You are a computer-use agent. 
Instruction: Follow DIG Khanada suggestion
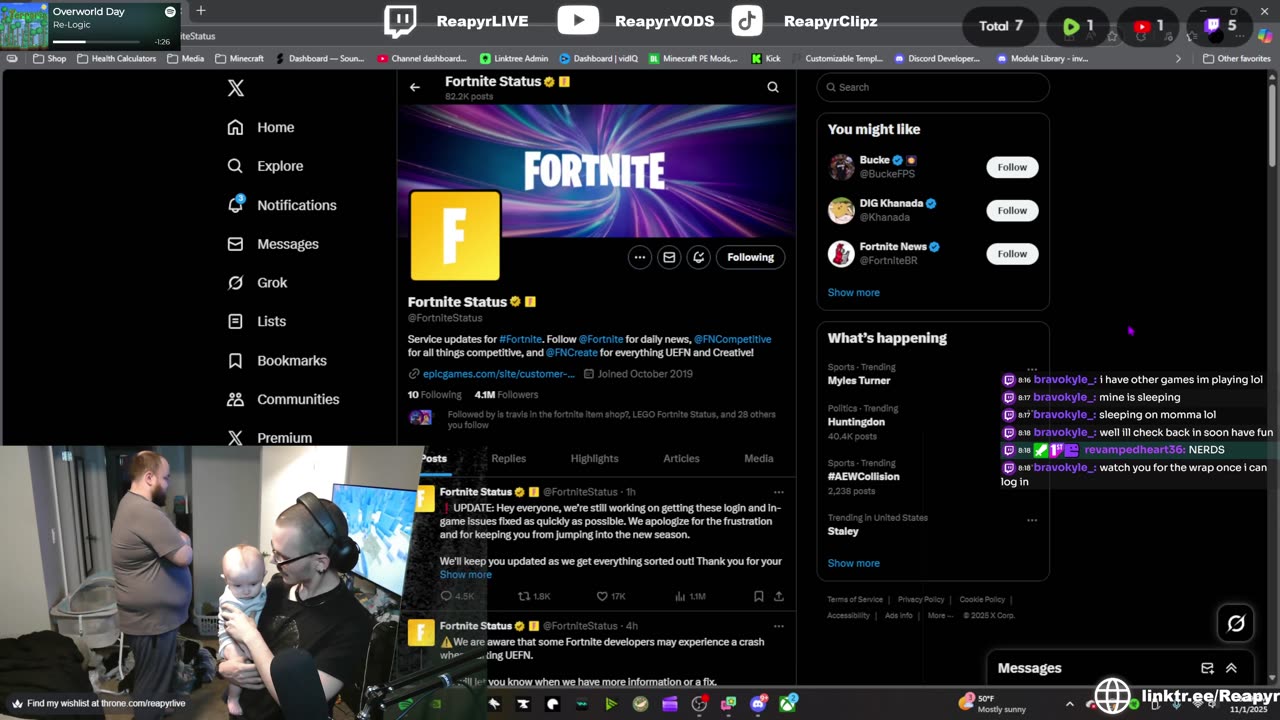1012,210
